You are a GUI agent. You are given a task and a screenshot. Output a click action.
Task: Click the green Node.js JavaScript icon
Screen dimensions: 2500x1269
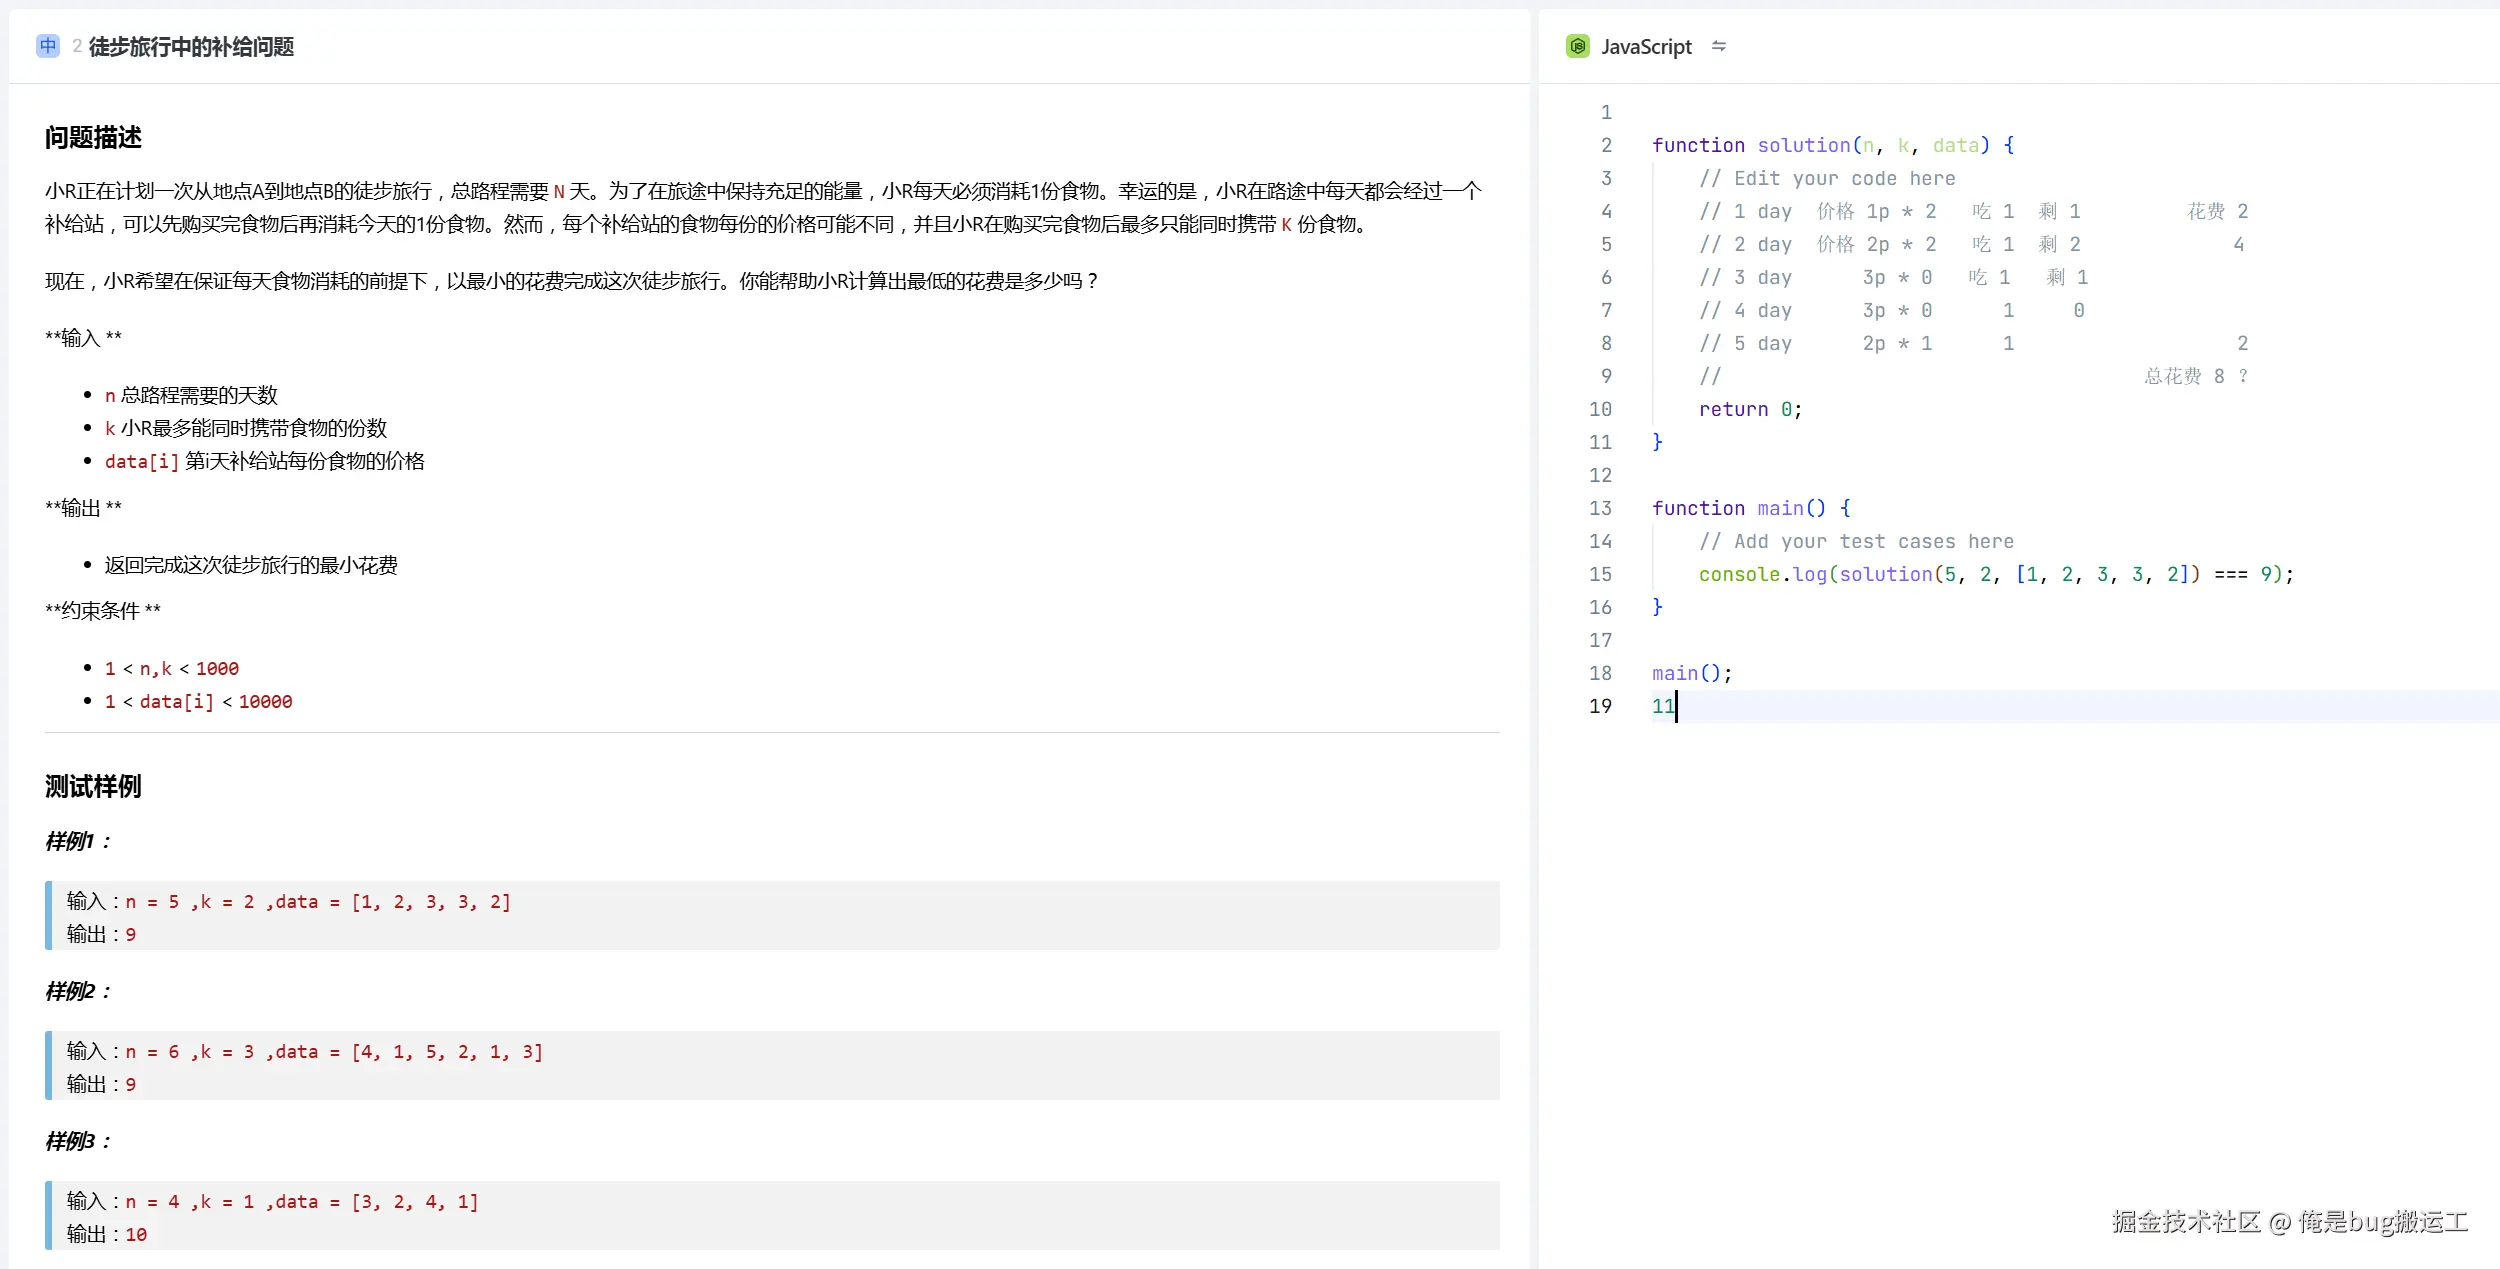coord(1576,46)
